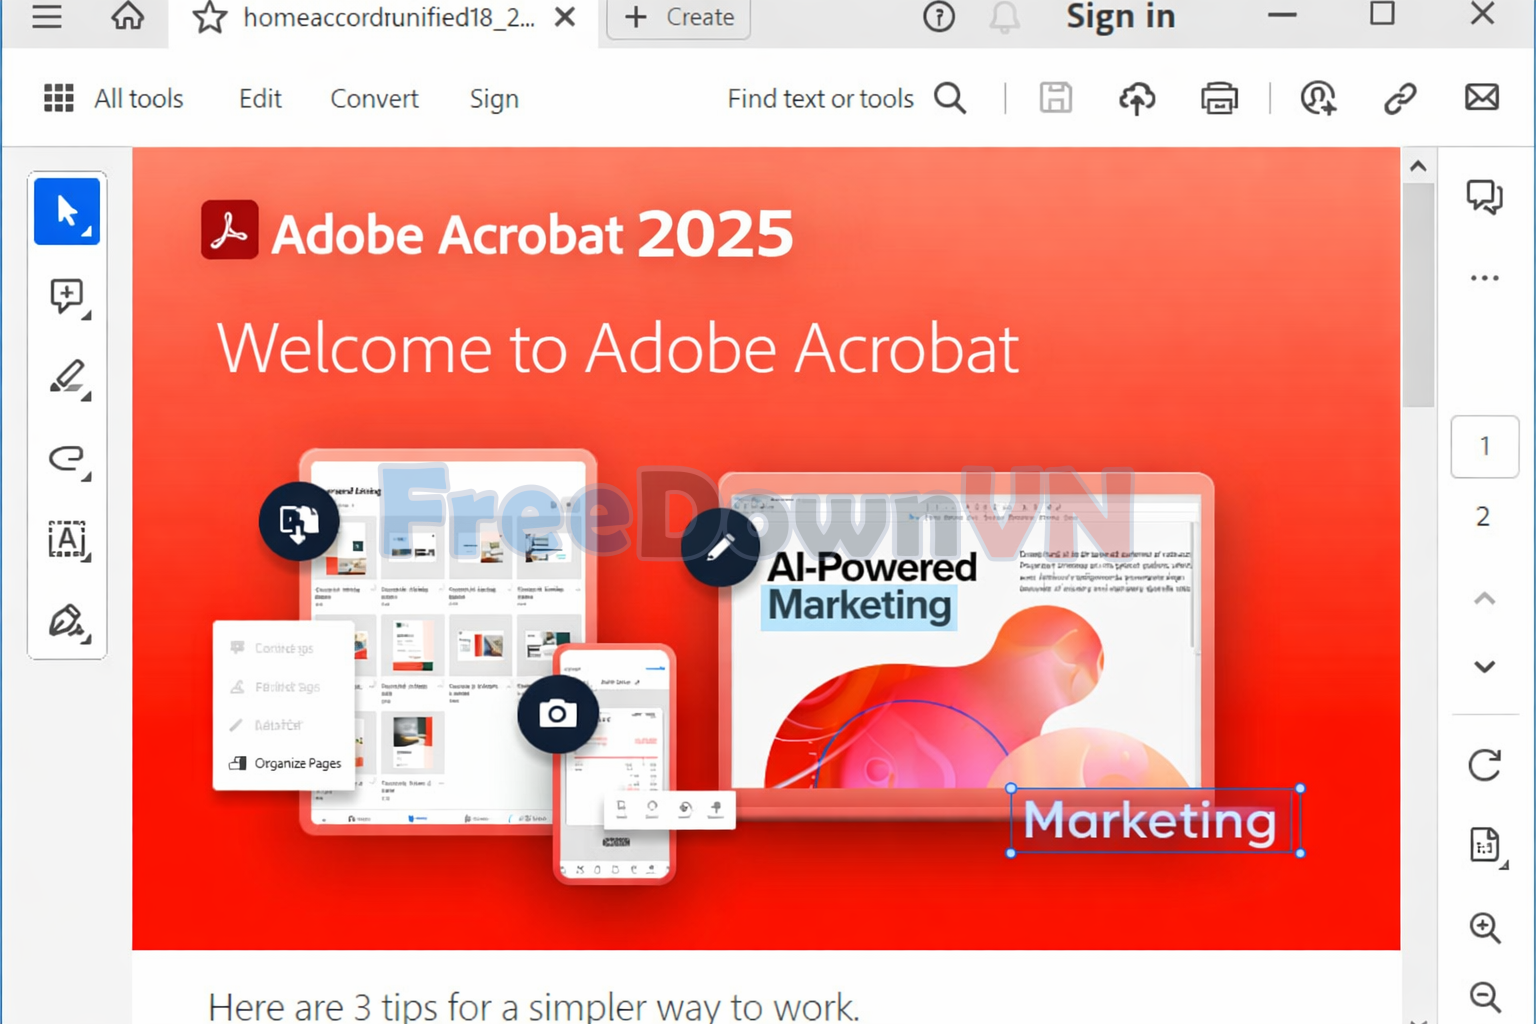The width and height of the screenshot is (1536, 1024).
Task: Activate the Edit Text tool
Action: click(x=67, y=540)
